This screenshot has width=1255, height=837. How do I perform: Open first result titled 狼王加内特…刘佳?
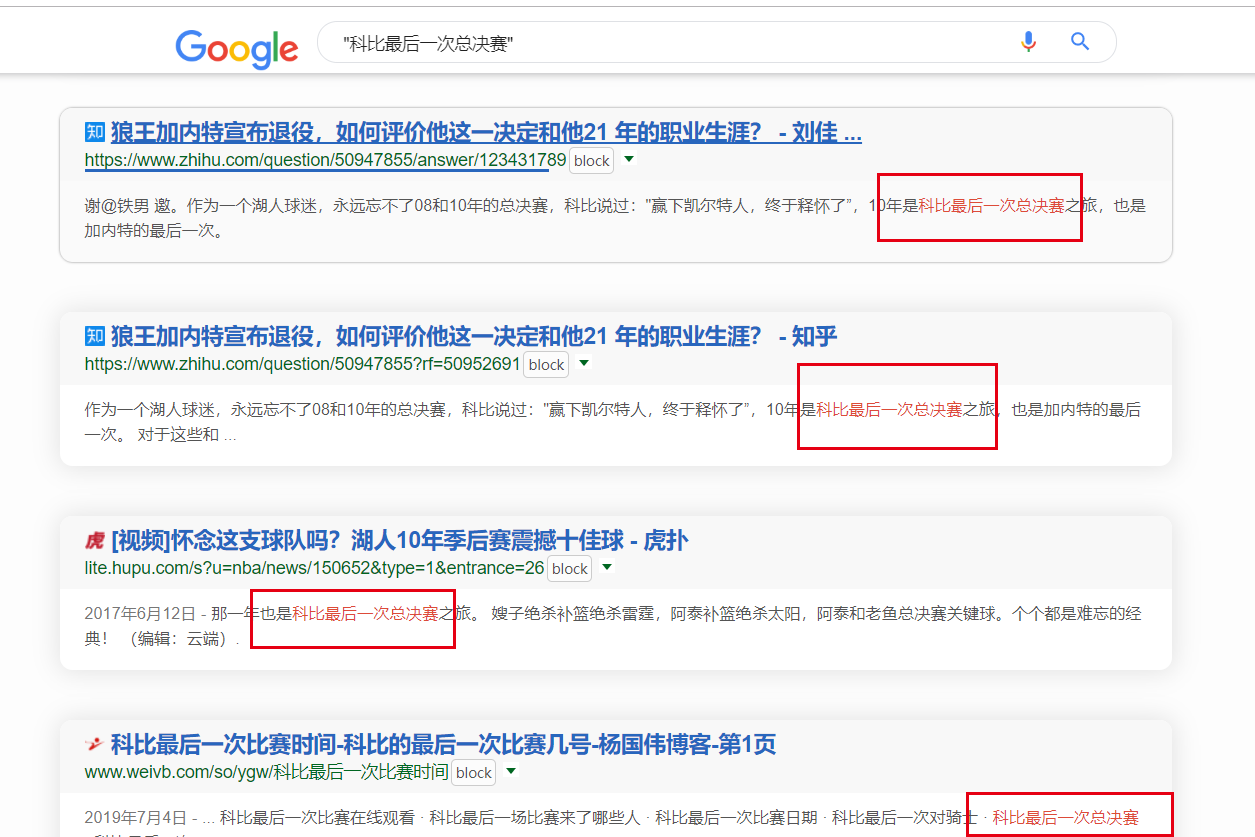click(486, 132)
